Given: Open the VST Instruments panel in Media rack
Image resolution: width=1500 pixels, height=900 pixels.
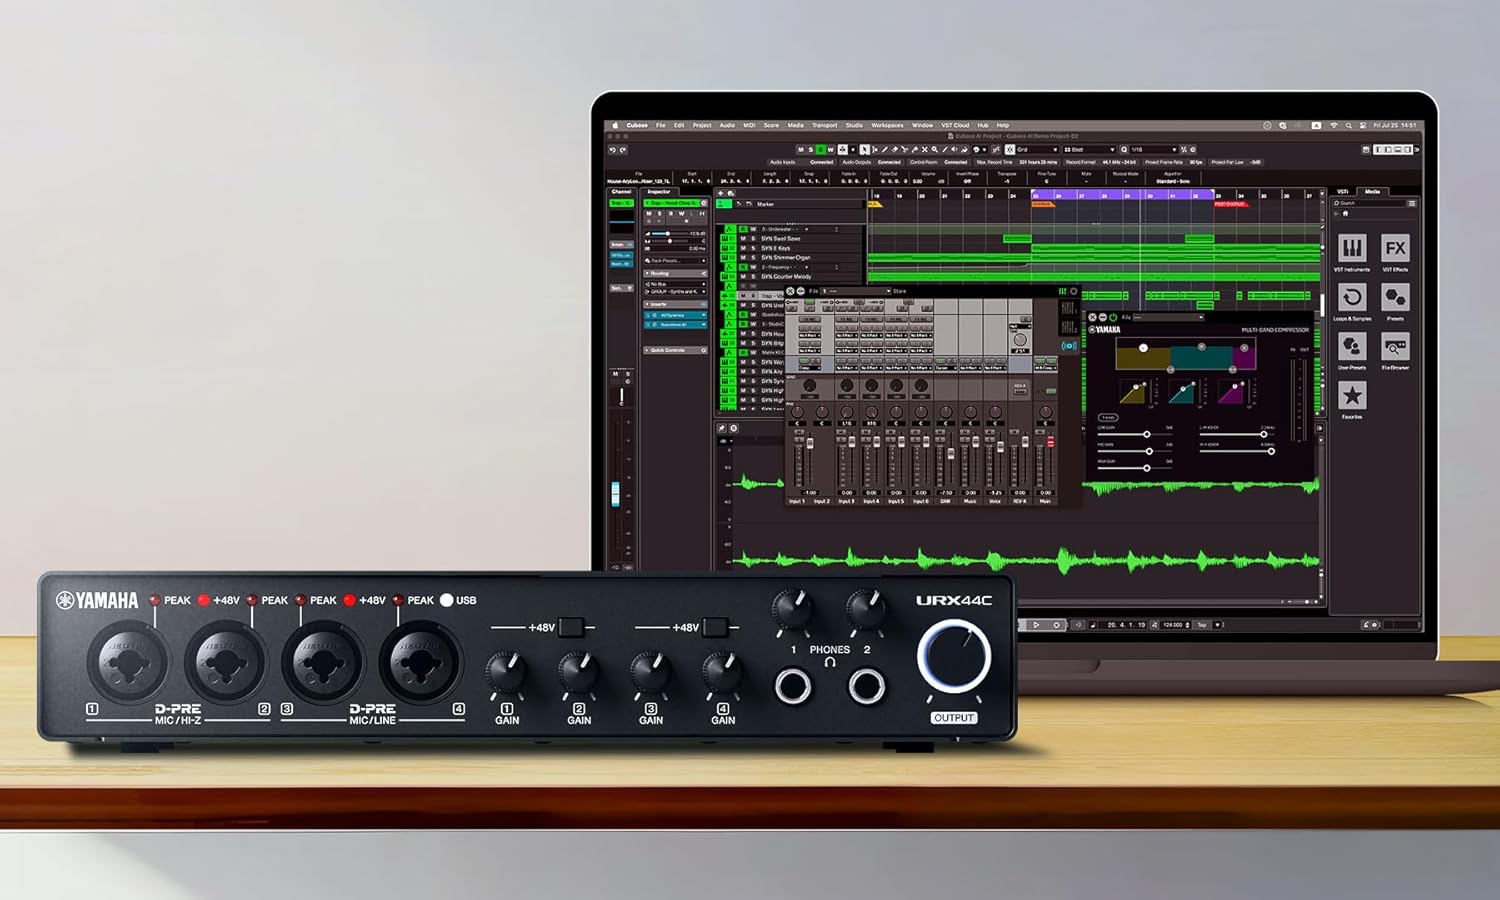Looking at the screenshot, I should pos(1352,247).
